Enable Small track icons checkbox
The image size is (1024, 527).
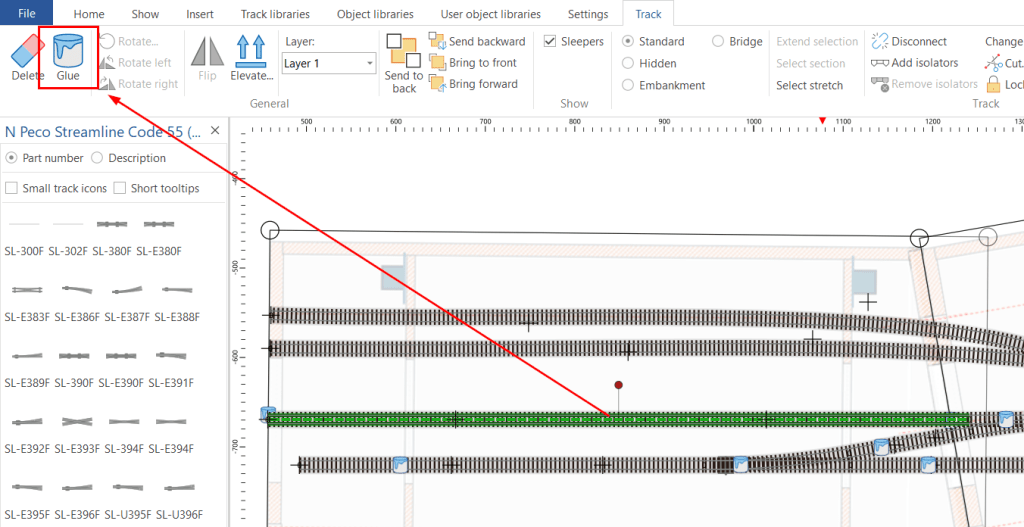point(12,188)
